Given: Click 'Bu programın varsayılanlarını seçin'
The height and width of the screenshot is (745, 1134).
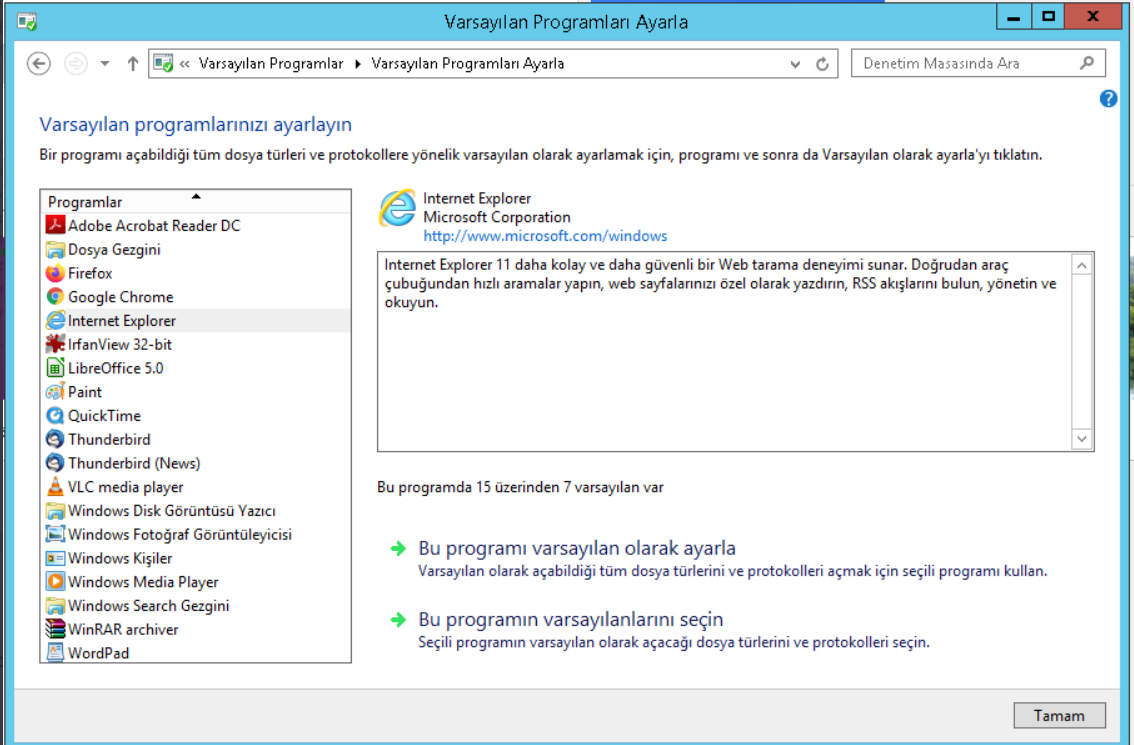Looking at the screenshot, I should tap(571, 619).
